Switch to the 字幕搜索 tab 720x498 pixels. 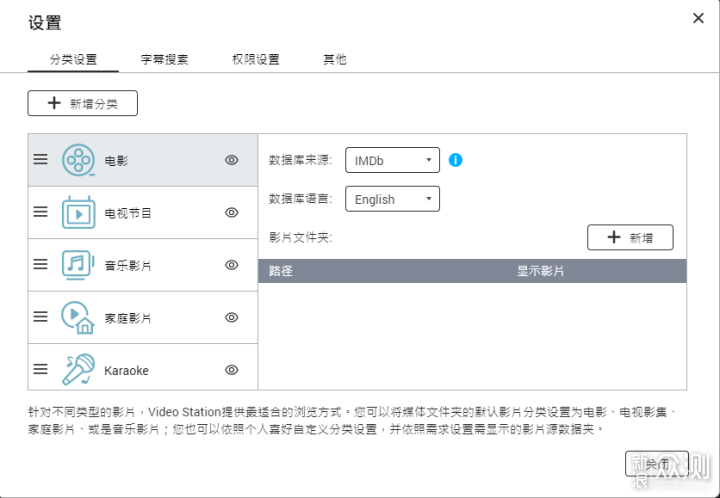pyautogui.click(x=164, y=60)
